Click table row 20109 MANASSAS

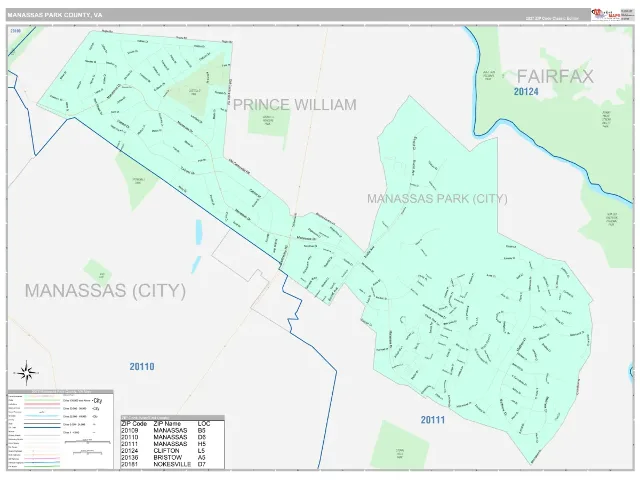click(x=172, y=431)
